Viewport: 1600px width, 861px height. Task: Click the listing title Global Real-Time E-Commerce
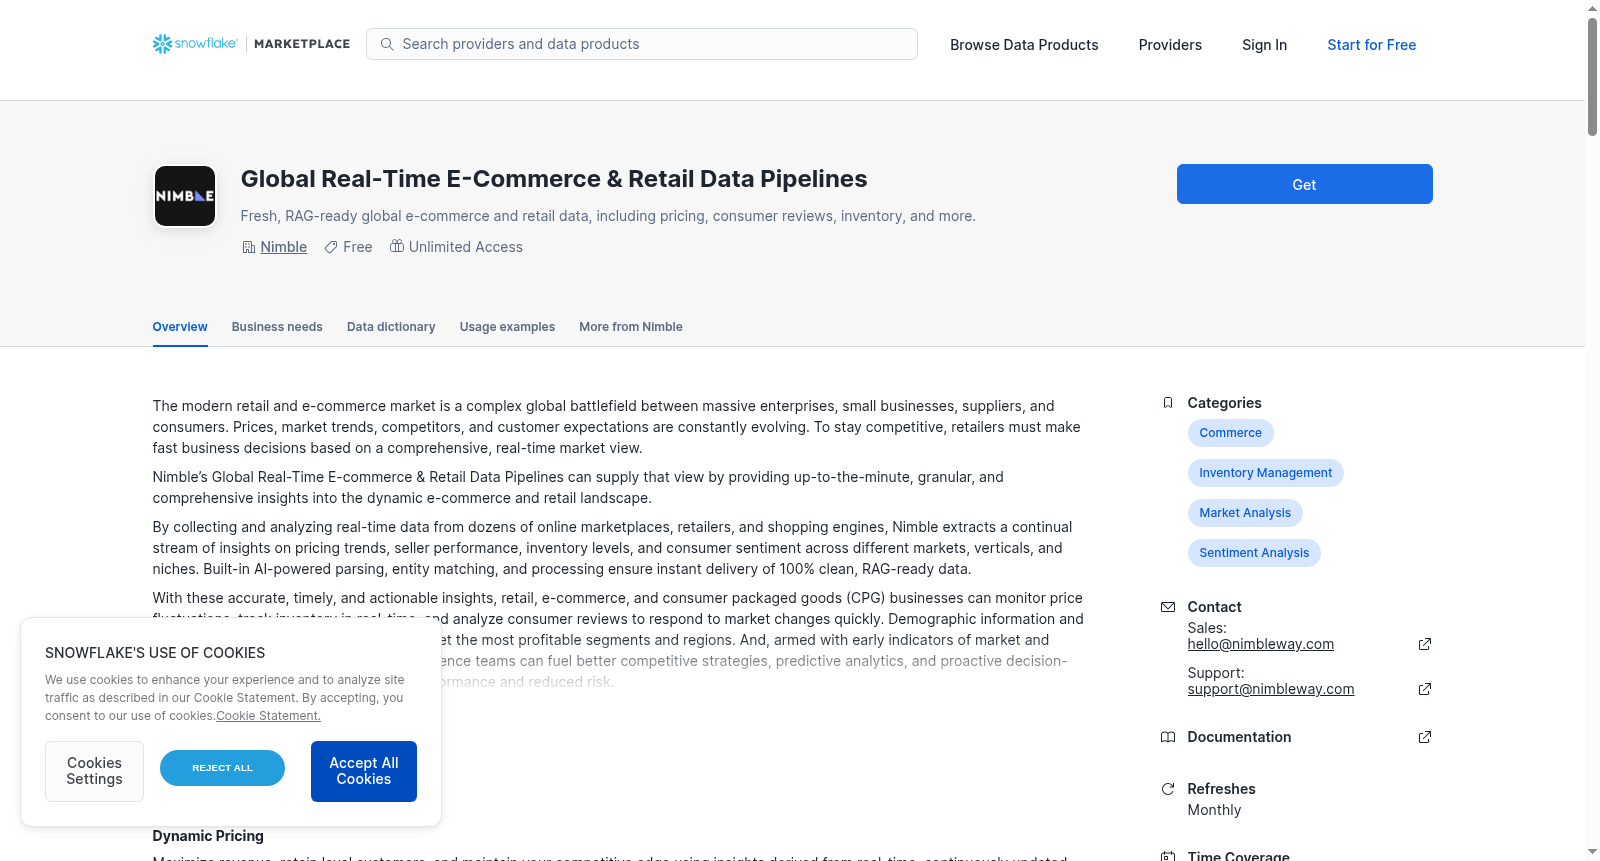coord(554,179)
